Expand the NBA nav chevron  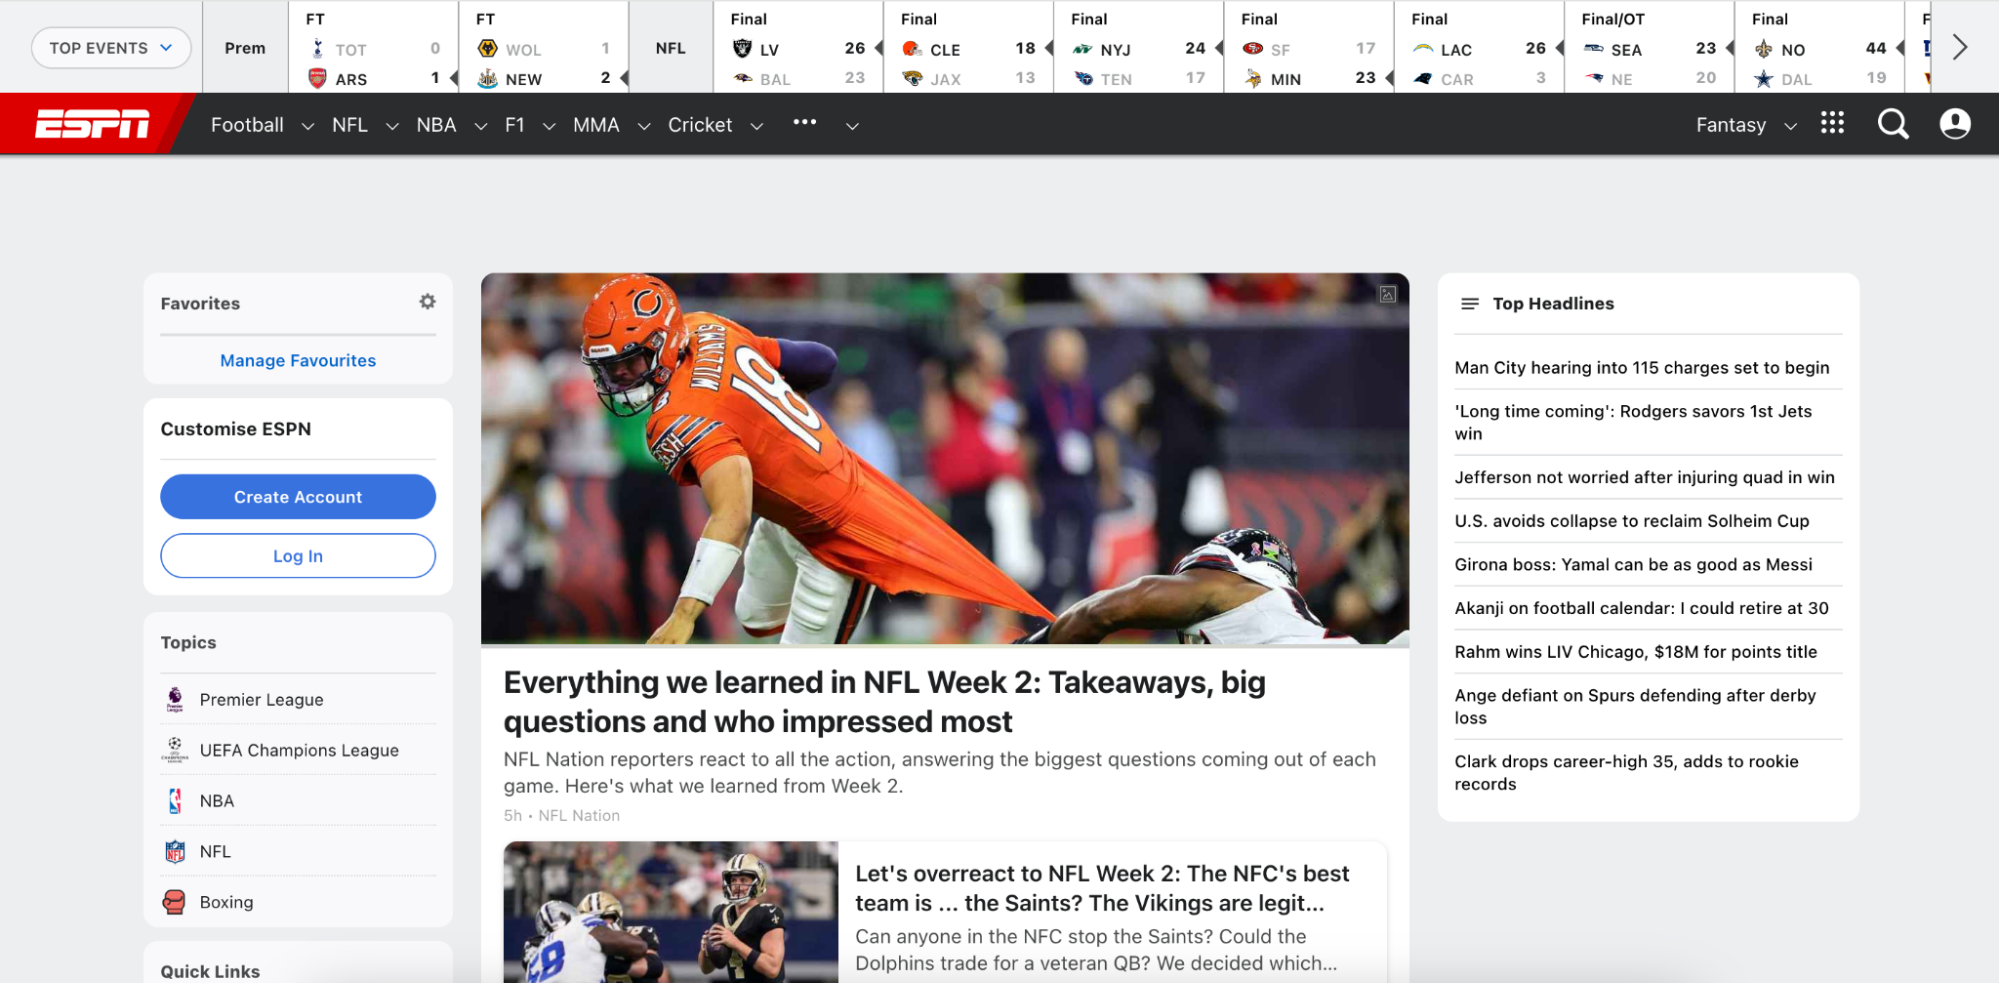[x=481, y=126]
